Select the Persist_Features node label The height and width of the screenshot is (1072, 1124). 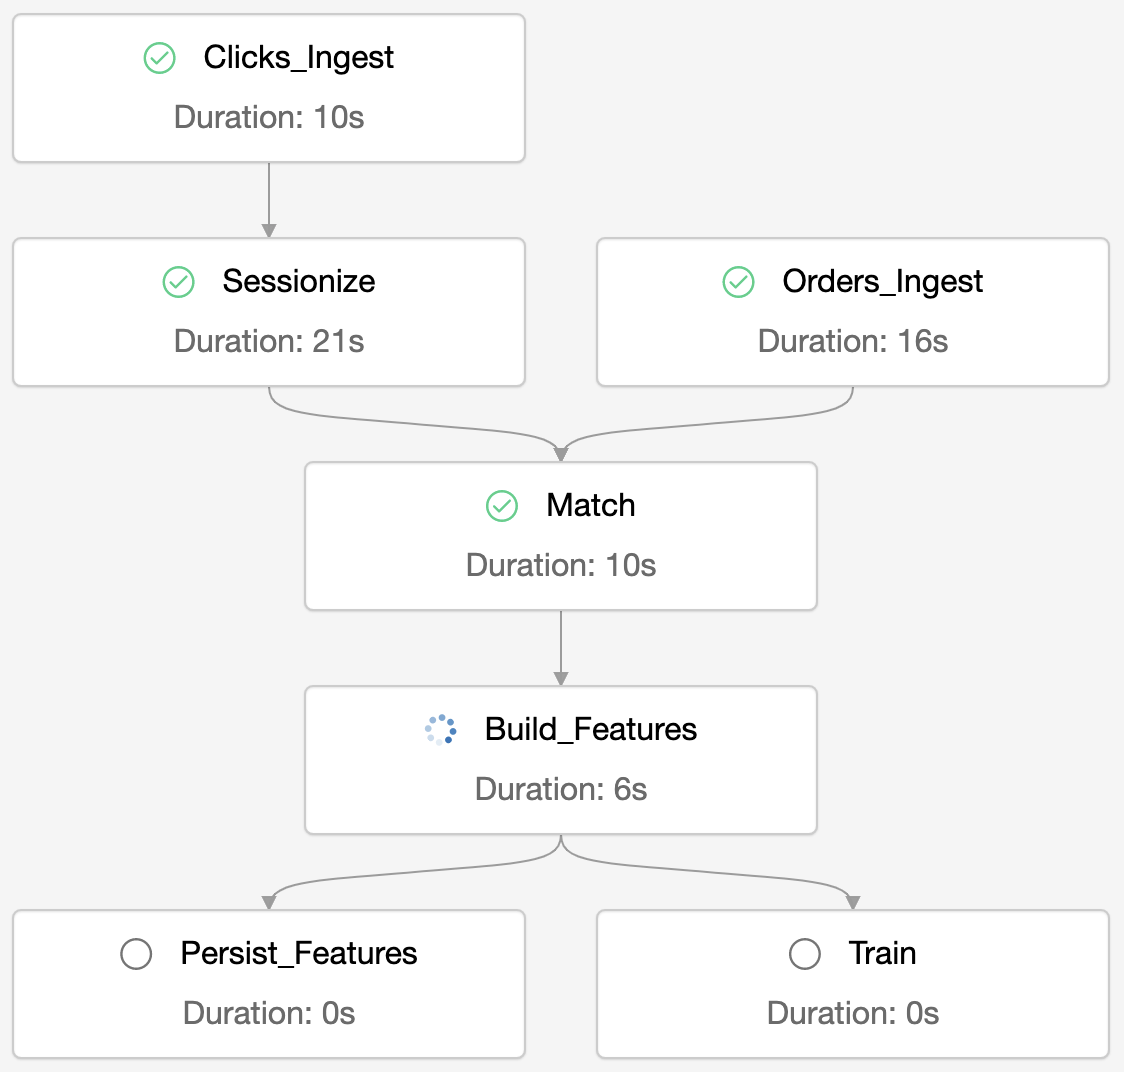pos(298,954)
